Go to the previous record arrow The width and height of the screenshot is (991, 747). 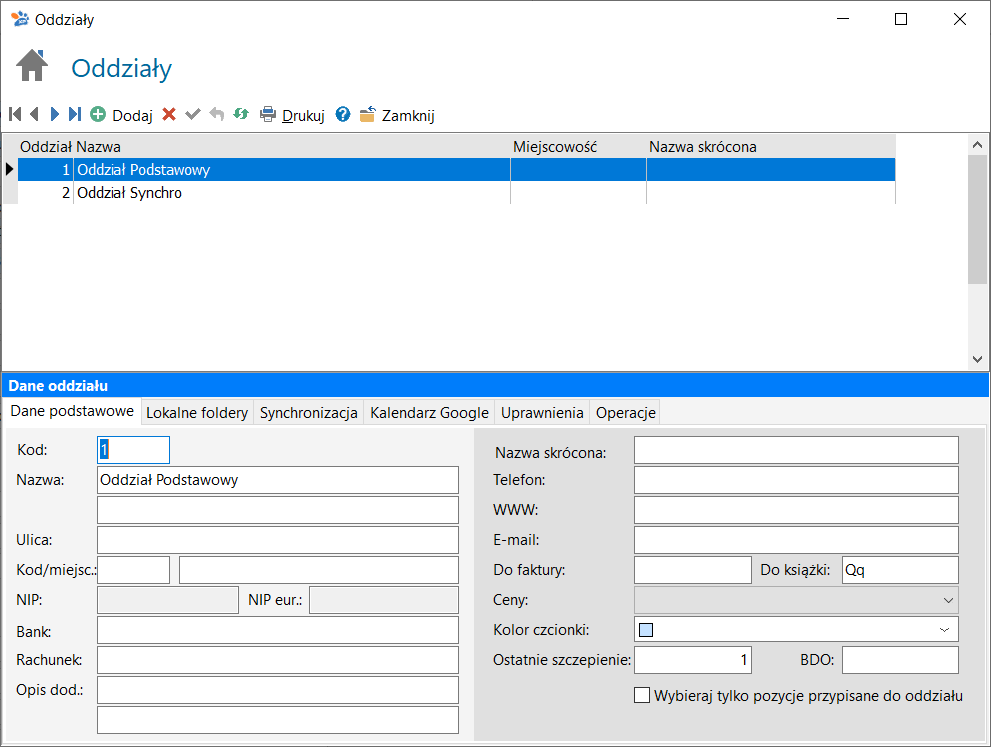tap(34, 114)
